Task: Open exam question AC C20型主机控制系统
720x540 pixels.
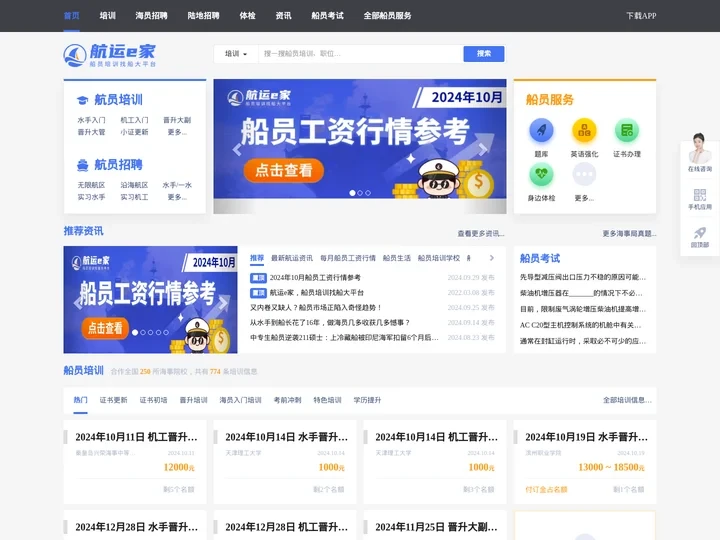Action: coord(580,325)
